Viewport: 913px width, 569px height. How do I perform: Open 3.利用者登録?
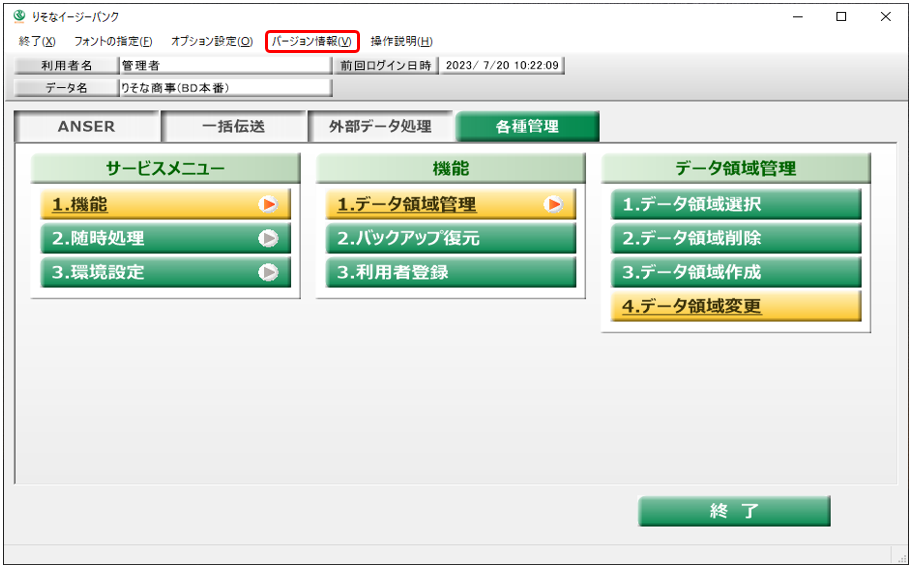(x=451, y=272)
